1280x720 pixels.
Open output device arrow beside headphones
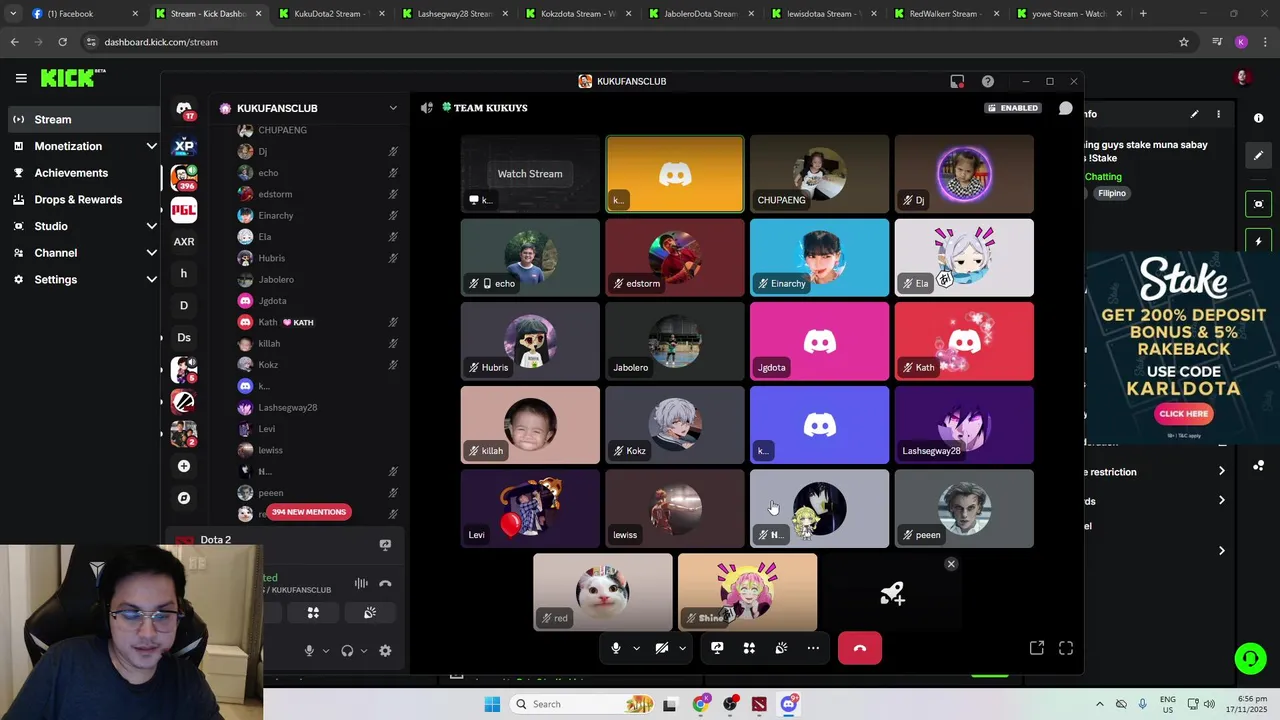click(x=364, y=651)
